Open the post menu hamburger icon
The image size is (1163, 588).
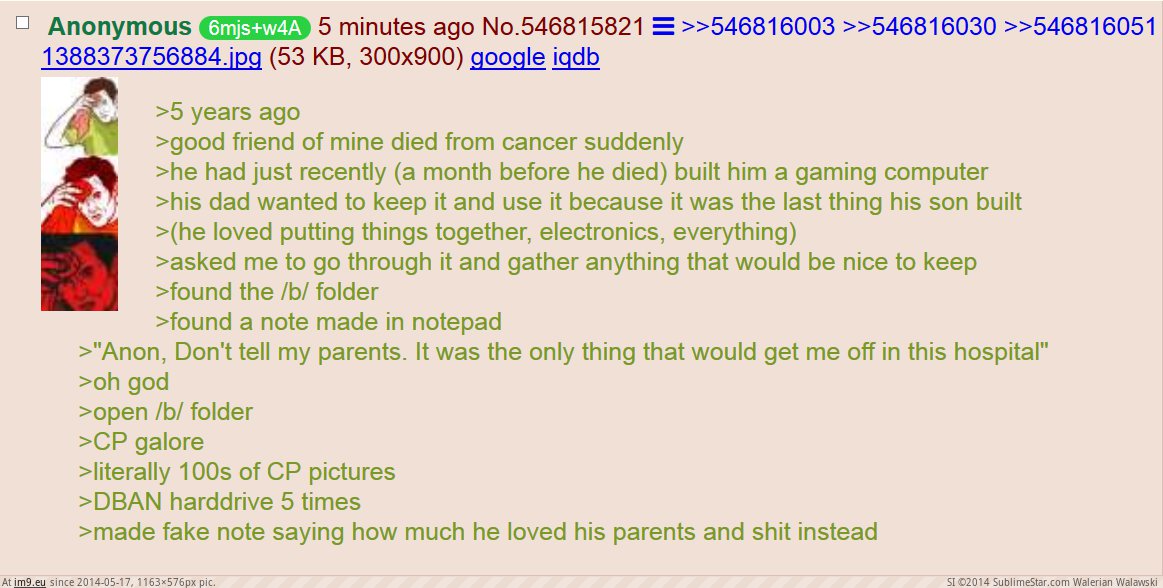click(663, 27)
